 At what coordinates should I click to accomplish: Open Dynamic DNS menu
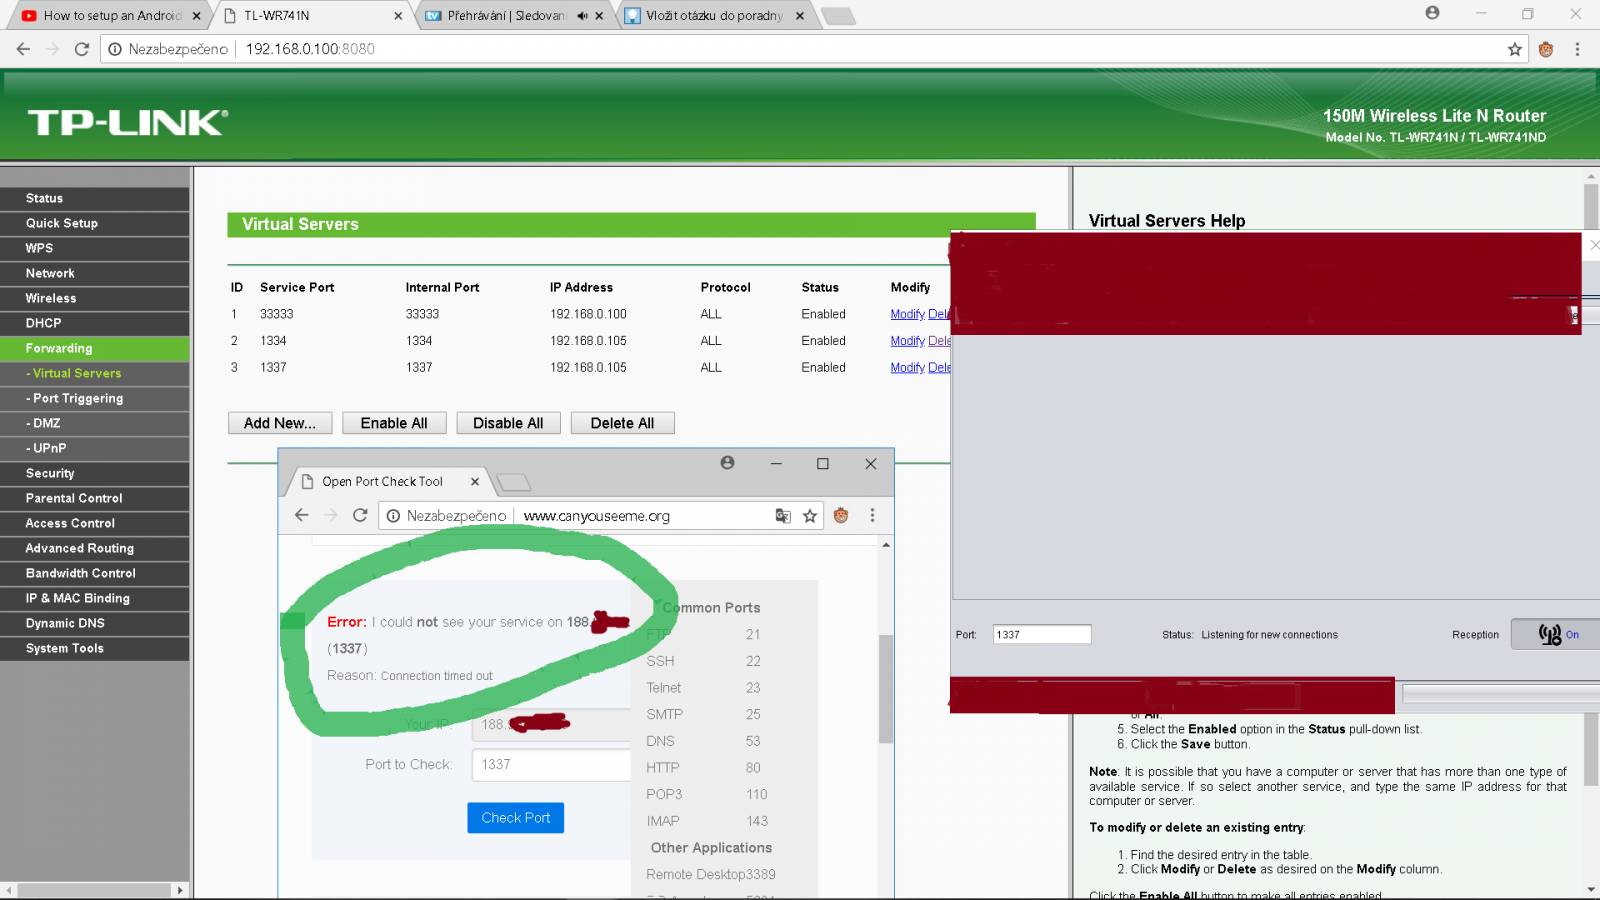95,623
